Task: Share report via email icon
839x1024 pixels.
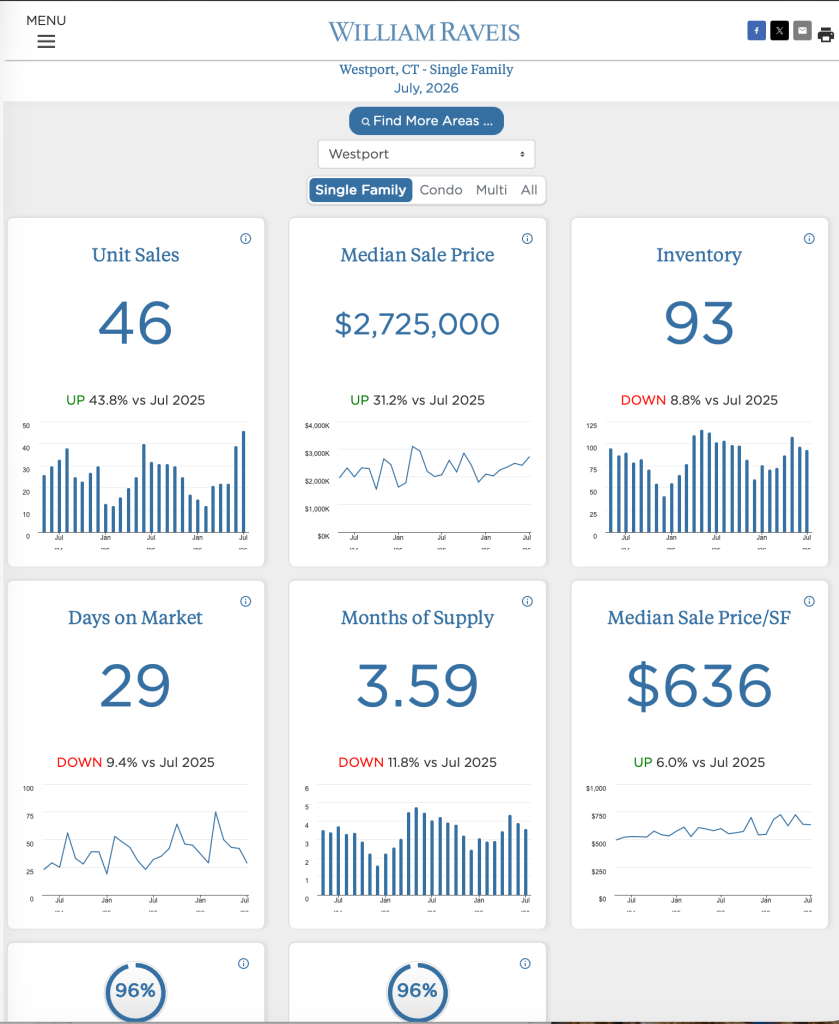Action: tap(802, 31)
